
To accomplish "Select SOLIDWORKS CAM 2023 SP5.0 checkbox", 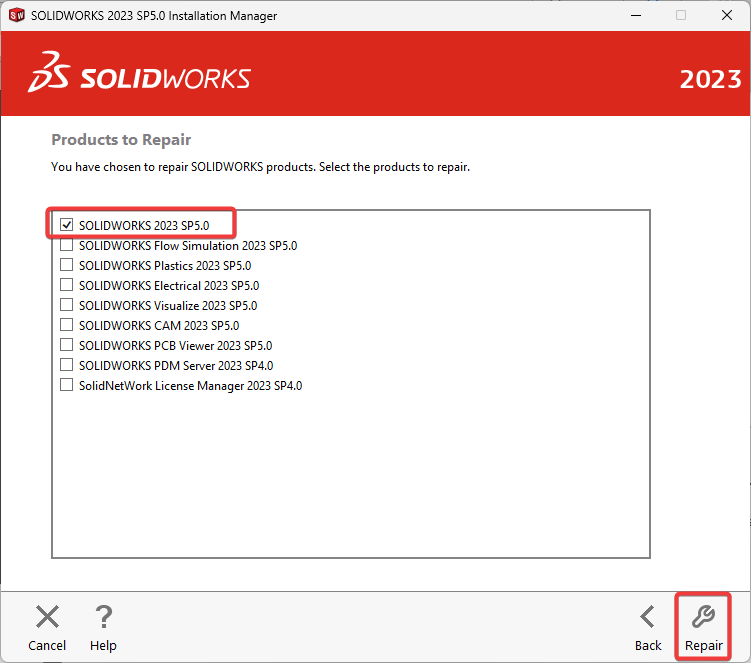I will click(x=67, y=325).
